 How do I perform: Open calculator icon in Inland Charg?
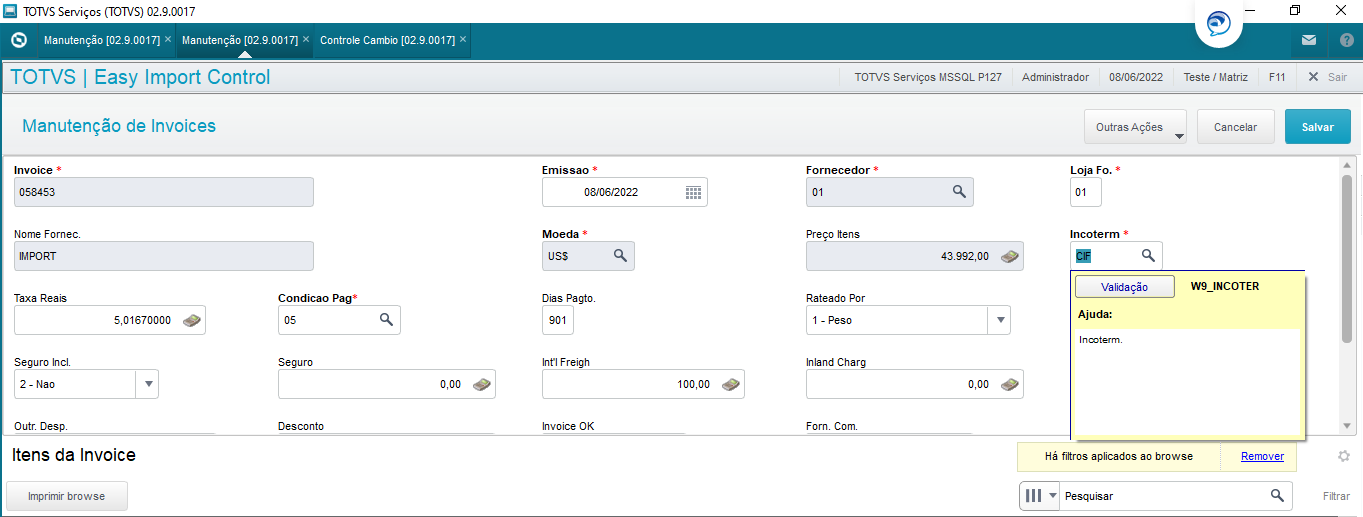[1010, 384]
